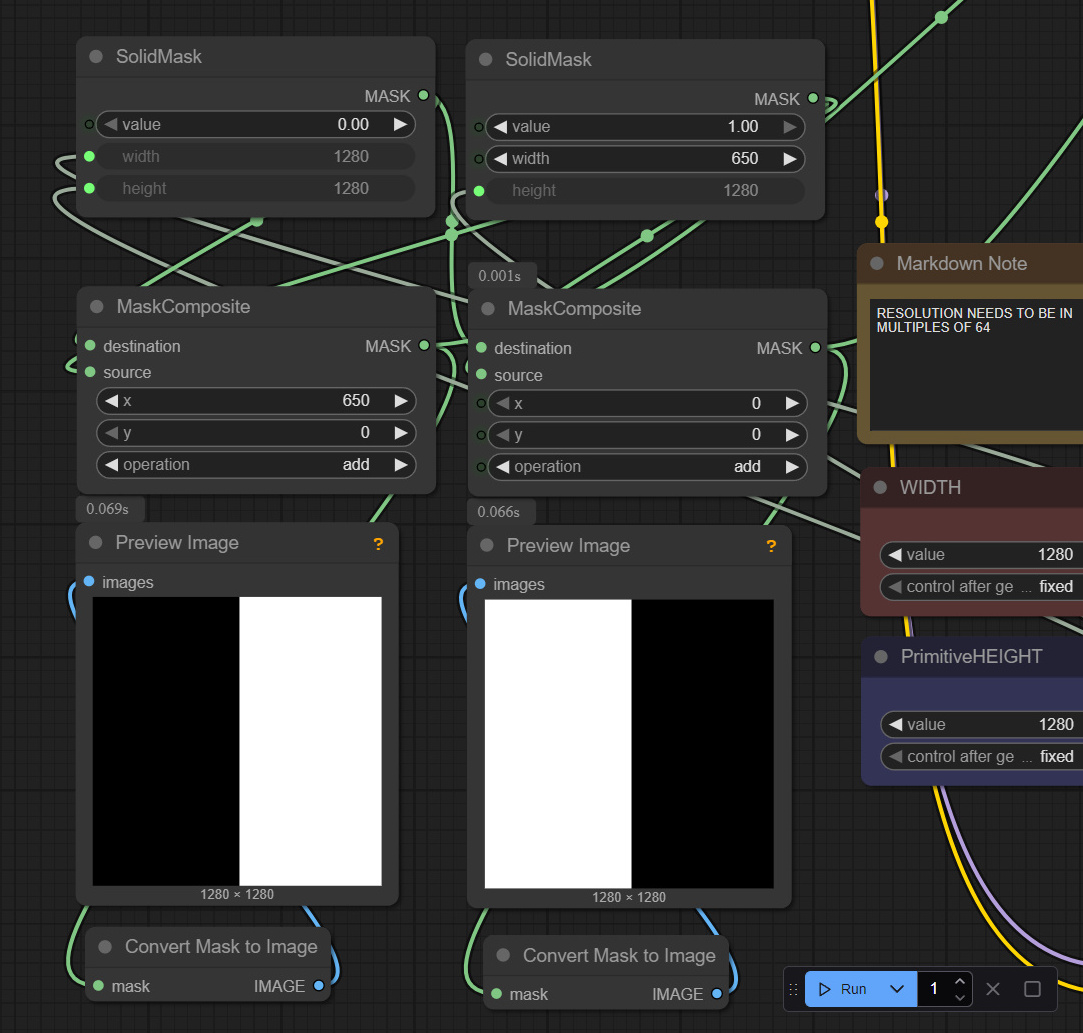Open help on Preview Image timed 0.066s
1083x1033 pixels.
click(x=771, y=546)
